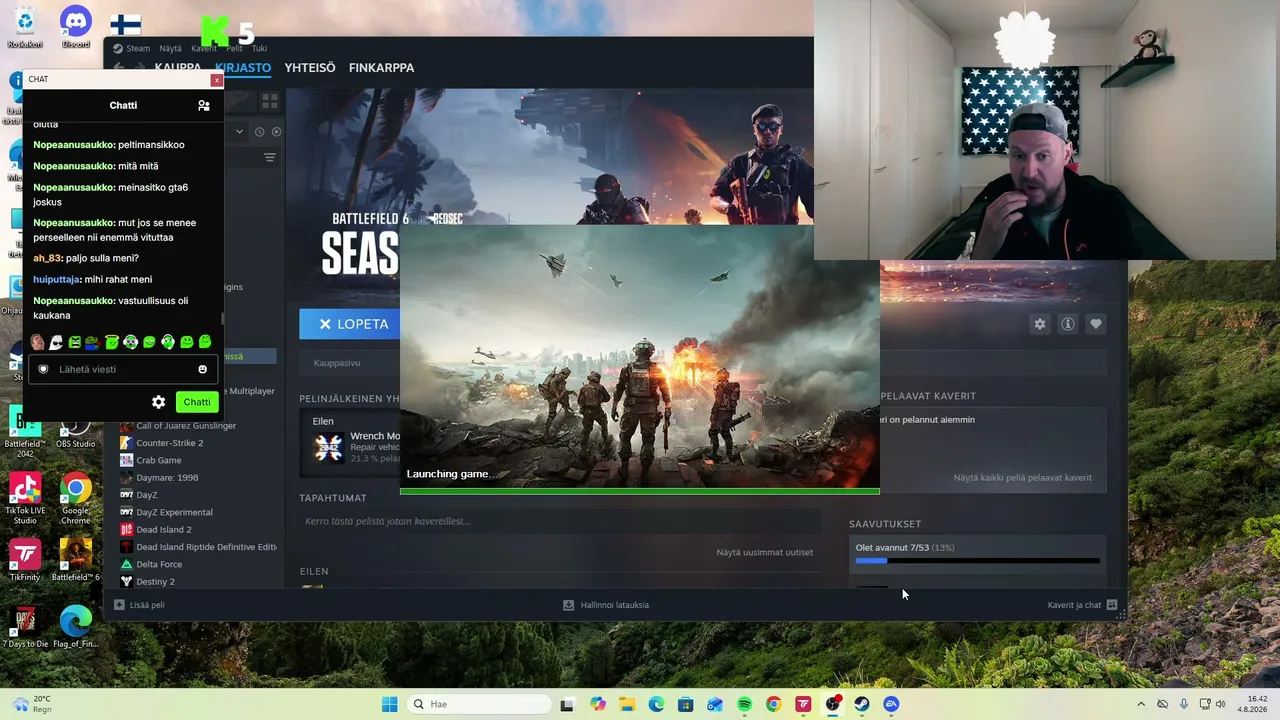Viewport: 1280px width, 720px height.
Task: Open the Finnish flag desktop file
Action: tap(126, 25)
